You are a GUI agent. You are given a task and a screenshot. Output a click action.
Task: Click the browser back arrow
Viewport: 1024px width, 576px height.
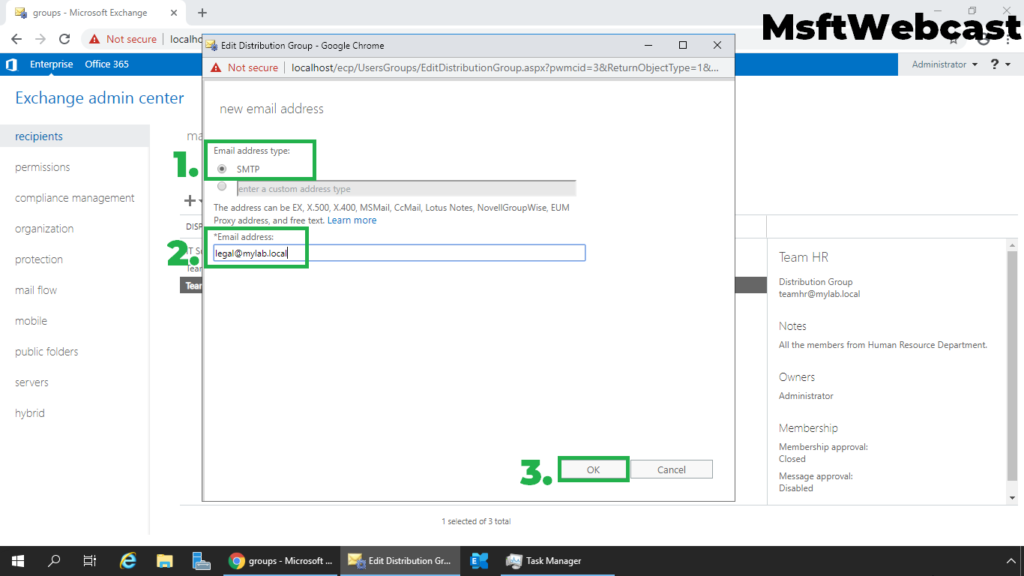[x=16, y=39]
